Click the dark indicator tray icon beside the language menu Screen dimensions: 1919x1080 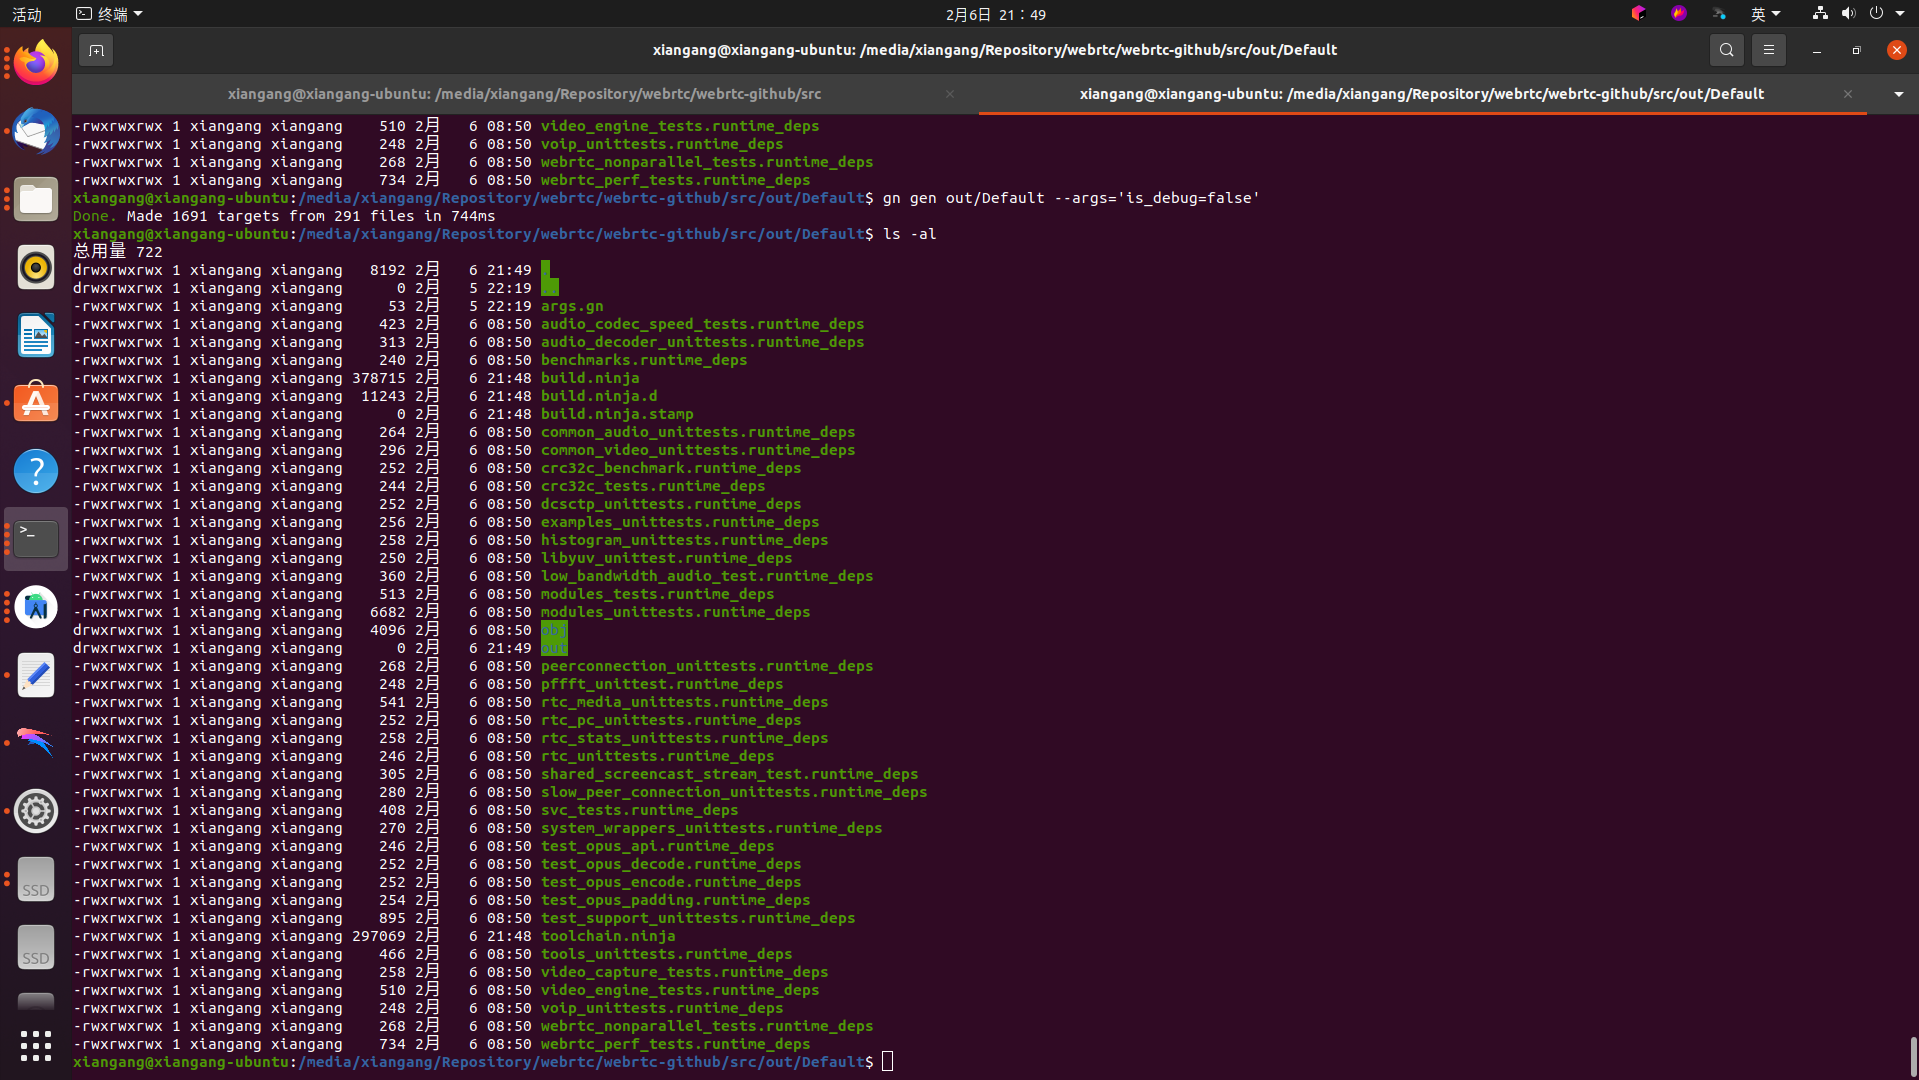click(x=1719, y=14)
